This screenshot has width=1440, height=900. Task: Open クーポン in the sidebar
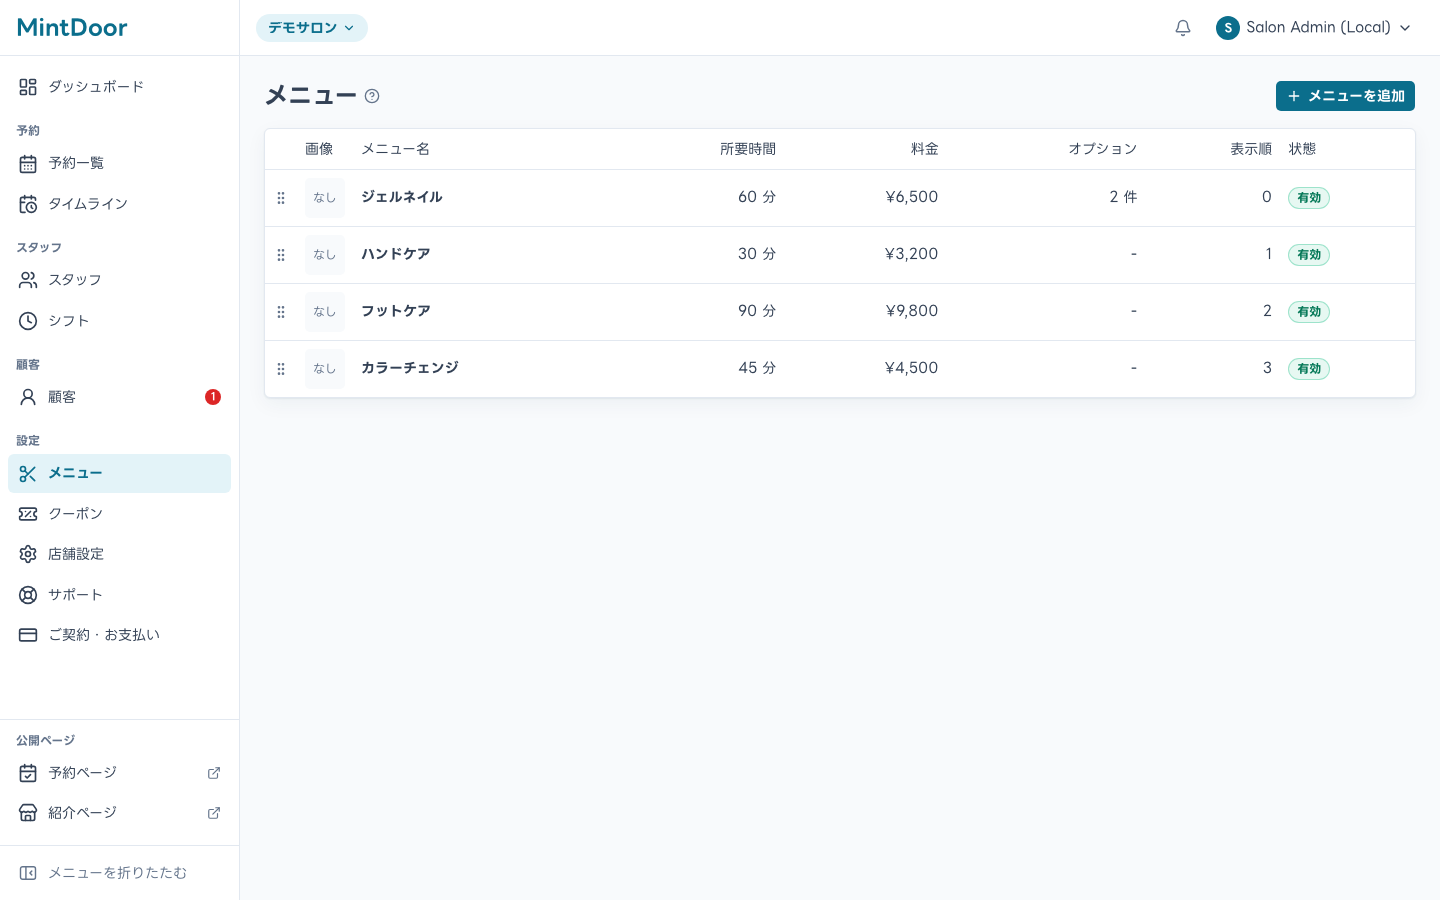(119, 514)
